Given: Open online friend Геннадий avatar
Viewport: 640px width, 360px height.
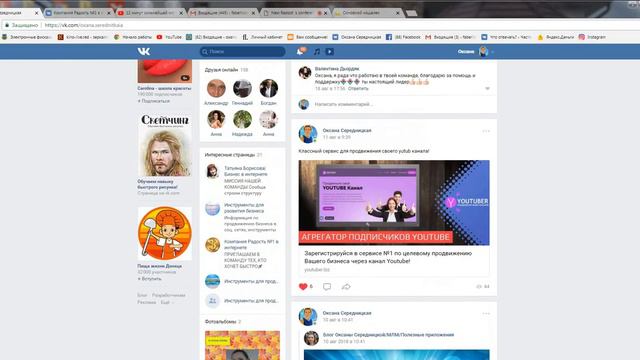Looking at the screenshot, I should point(242,88).
